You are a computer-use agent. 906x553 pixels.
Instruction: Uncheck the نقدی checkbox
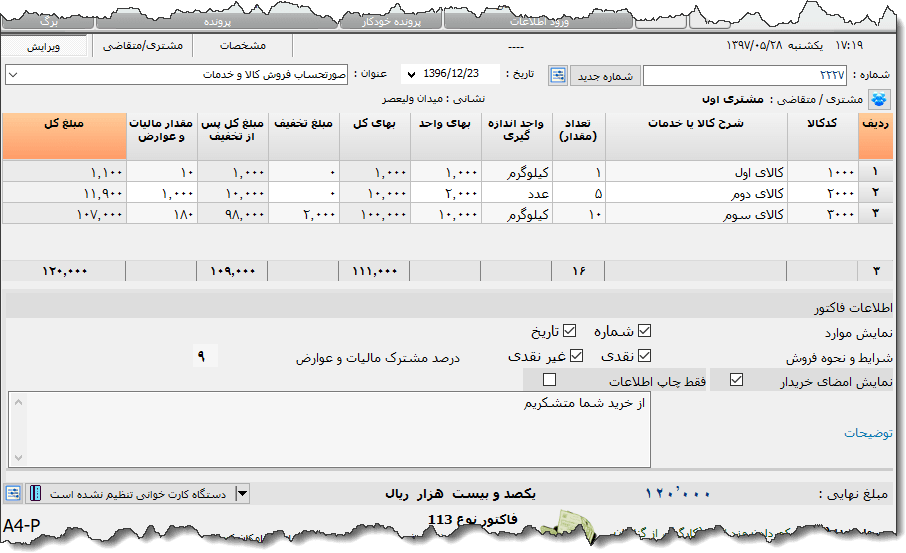pos(644,356)
